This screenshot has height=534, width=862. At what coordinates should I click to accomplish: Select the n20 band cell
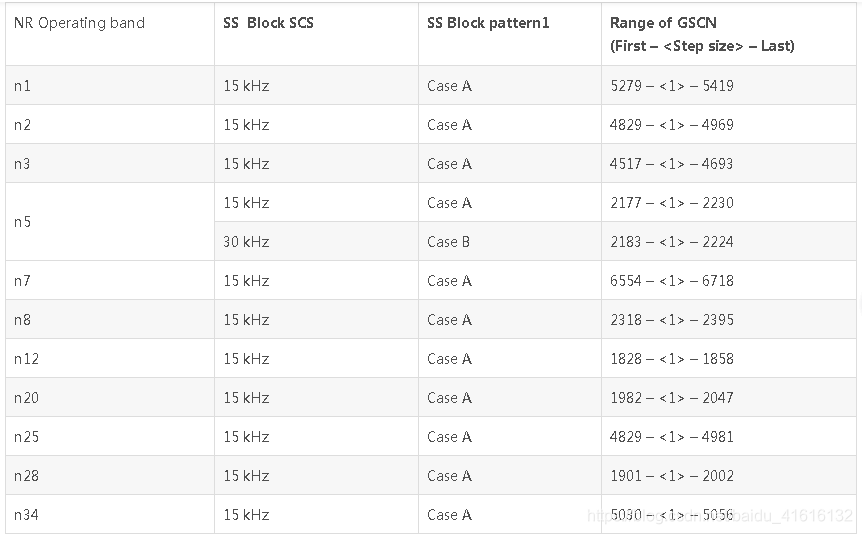coord(26,398)
